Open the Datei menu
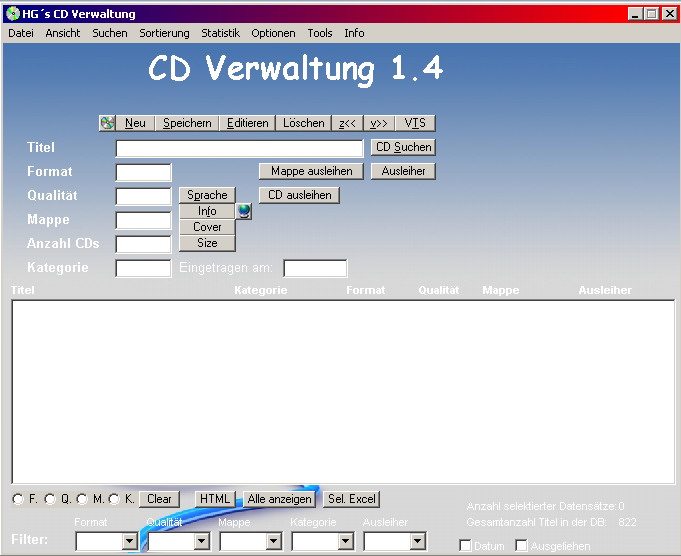Viewport: 681px width, 556px height. (21, 33)
